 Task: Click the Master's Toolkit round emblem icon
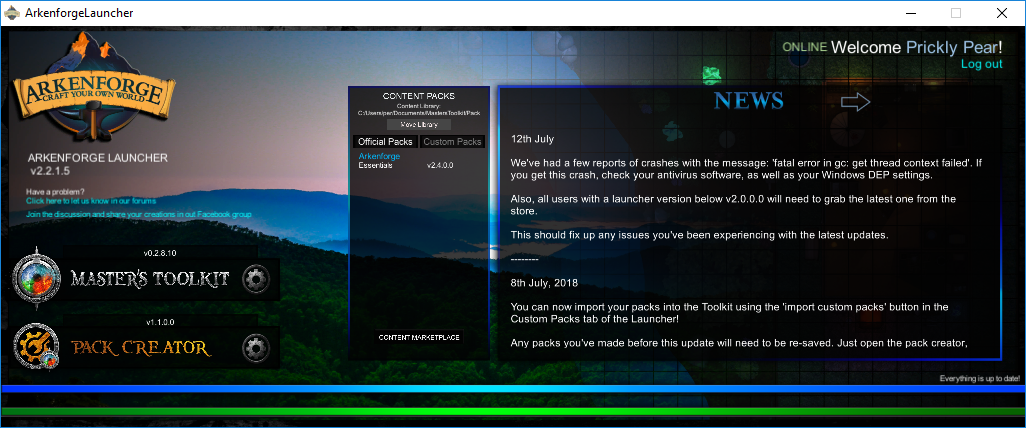(37, 278)
